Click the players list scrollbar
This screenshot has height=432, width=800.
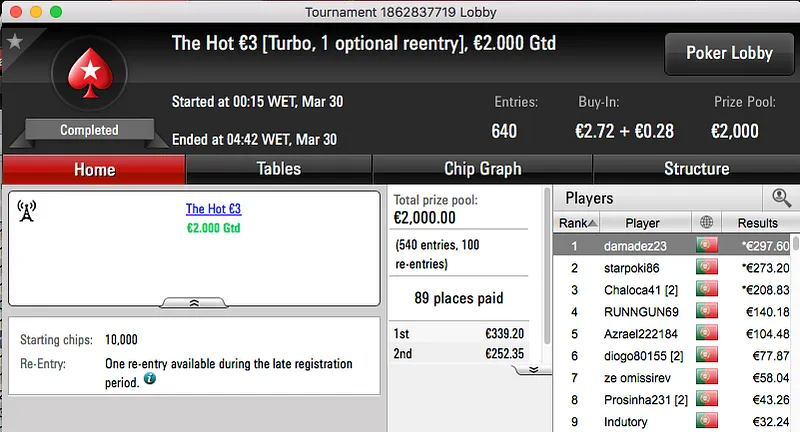pos(795,330)
